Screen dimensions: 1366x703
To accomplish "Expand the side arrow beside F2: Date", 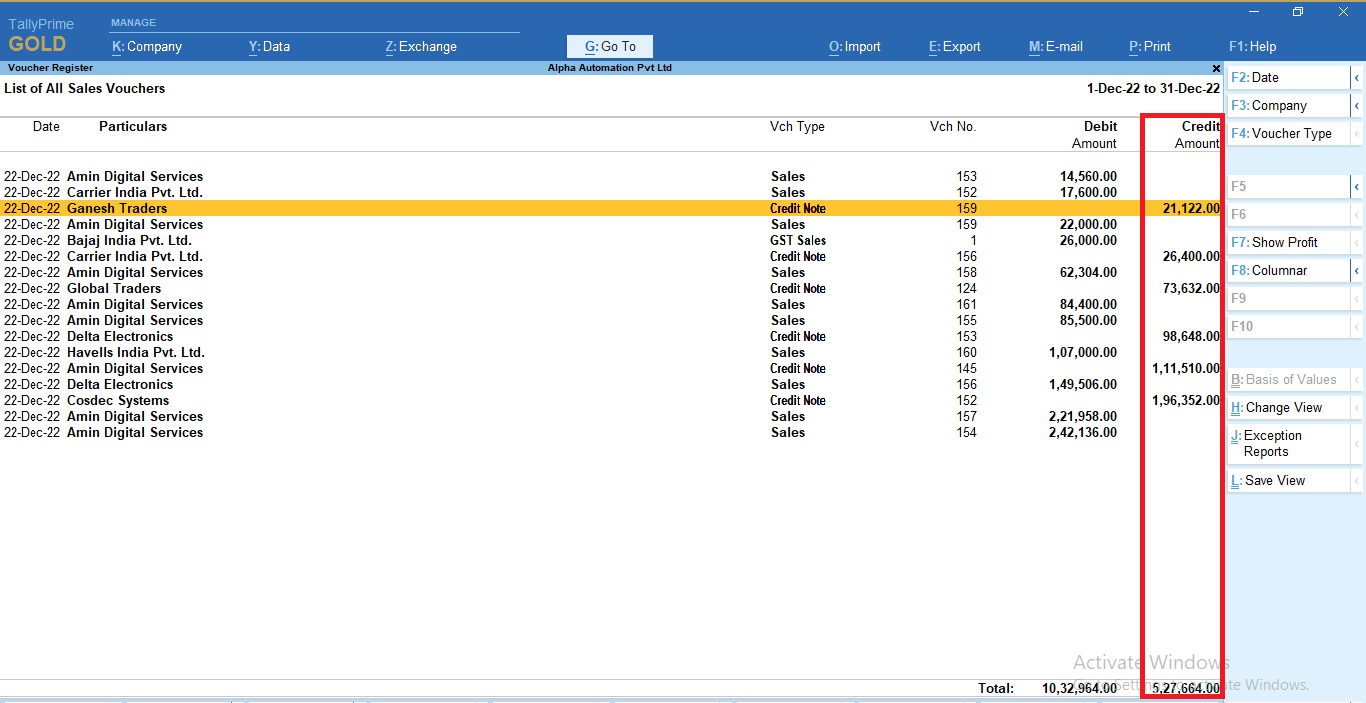I will pyautogui.click(x=1359, y=77).
